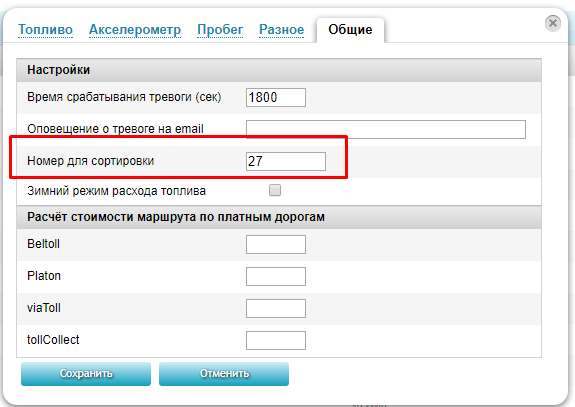
Task: Enable Зимний режим расхода топлива checkbox
Action: [275, 190]
